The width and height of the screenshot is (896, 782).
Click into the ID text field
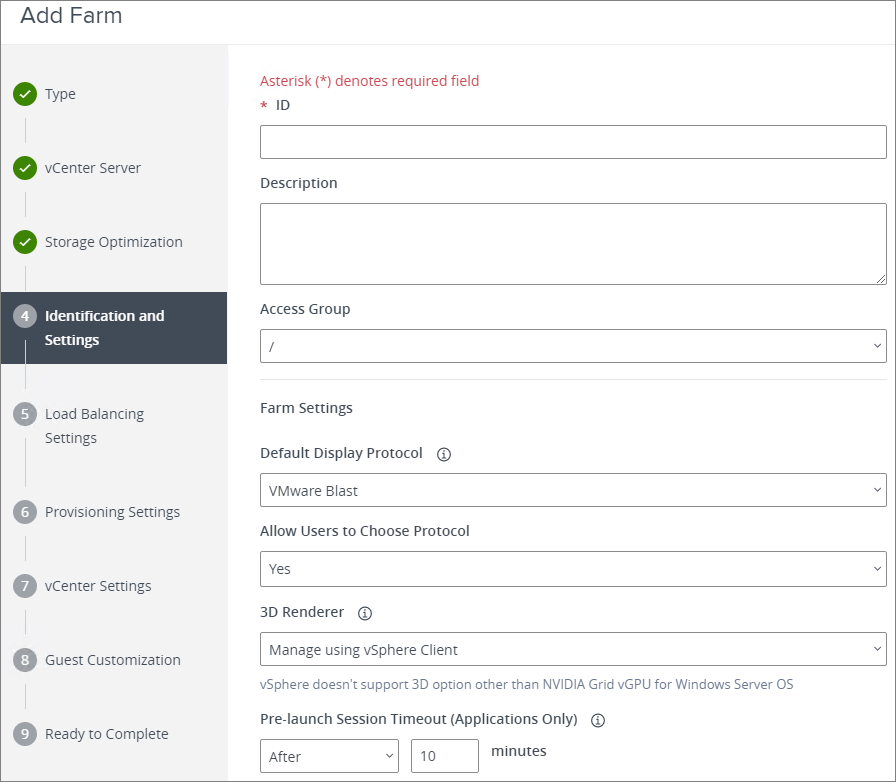[x=572, y=142]
